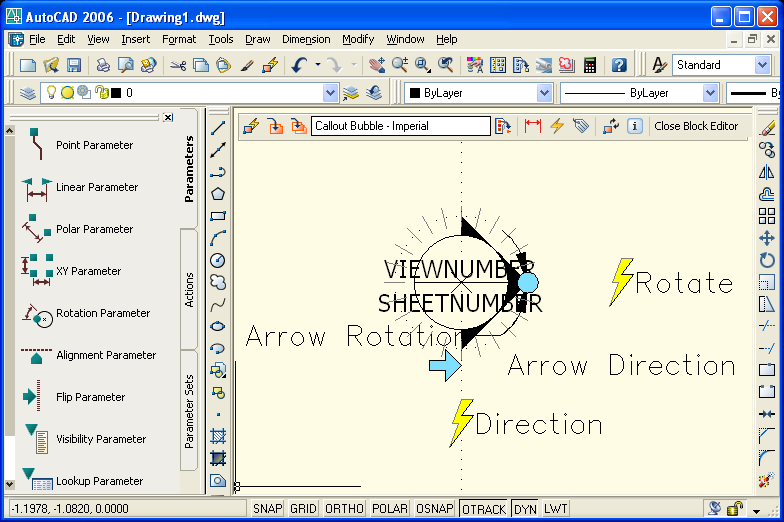Open the layer list dropdown
The image size is (784, 522).
tap(330, 93)
